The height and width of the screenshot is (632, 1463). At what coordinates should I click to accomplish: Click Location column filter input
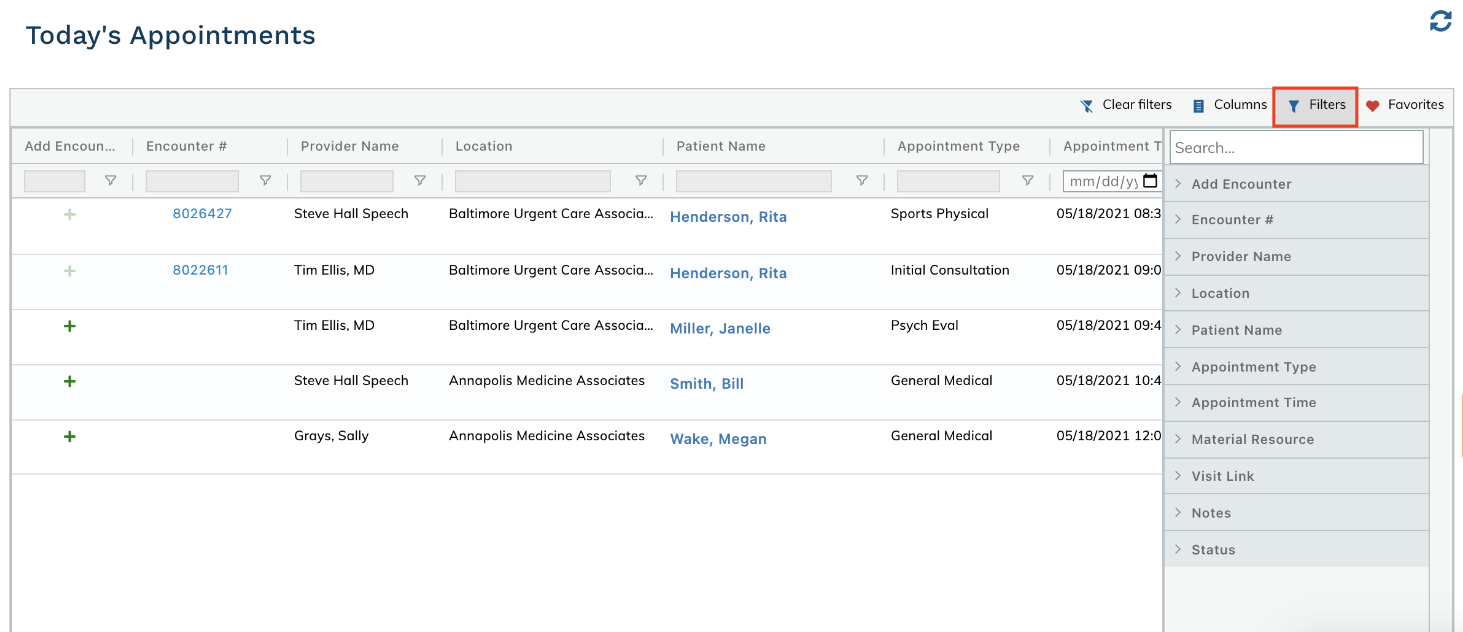click(x=533, y=181)
